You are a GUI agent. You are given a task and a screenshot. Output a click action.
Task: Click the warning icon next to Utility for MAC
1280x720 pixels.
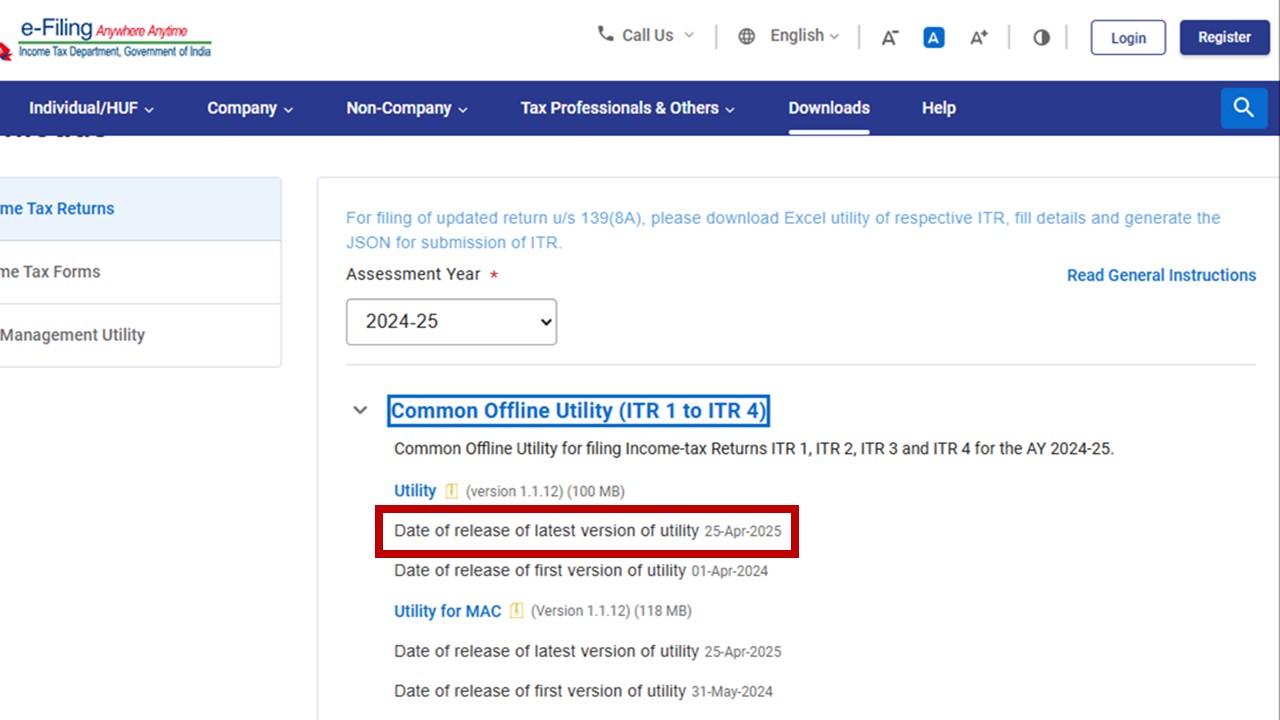coord(516,610)
